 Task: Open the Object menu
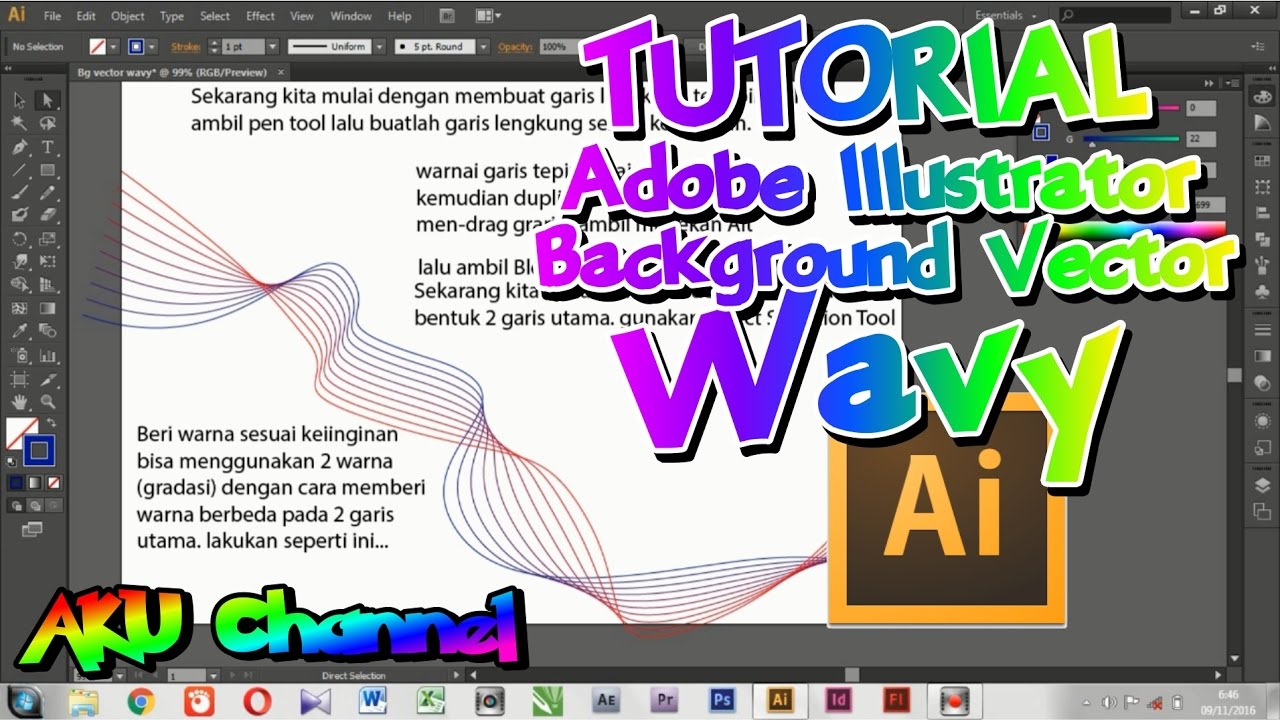[x=127, y=16]
